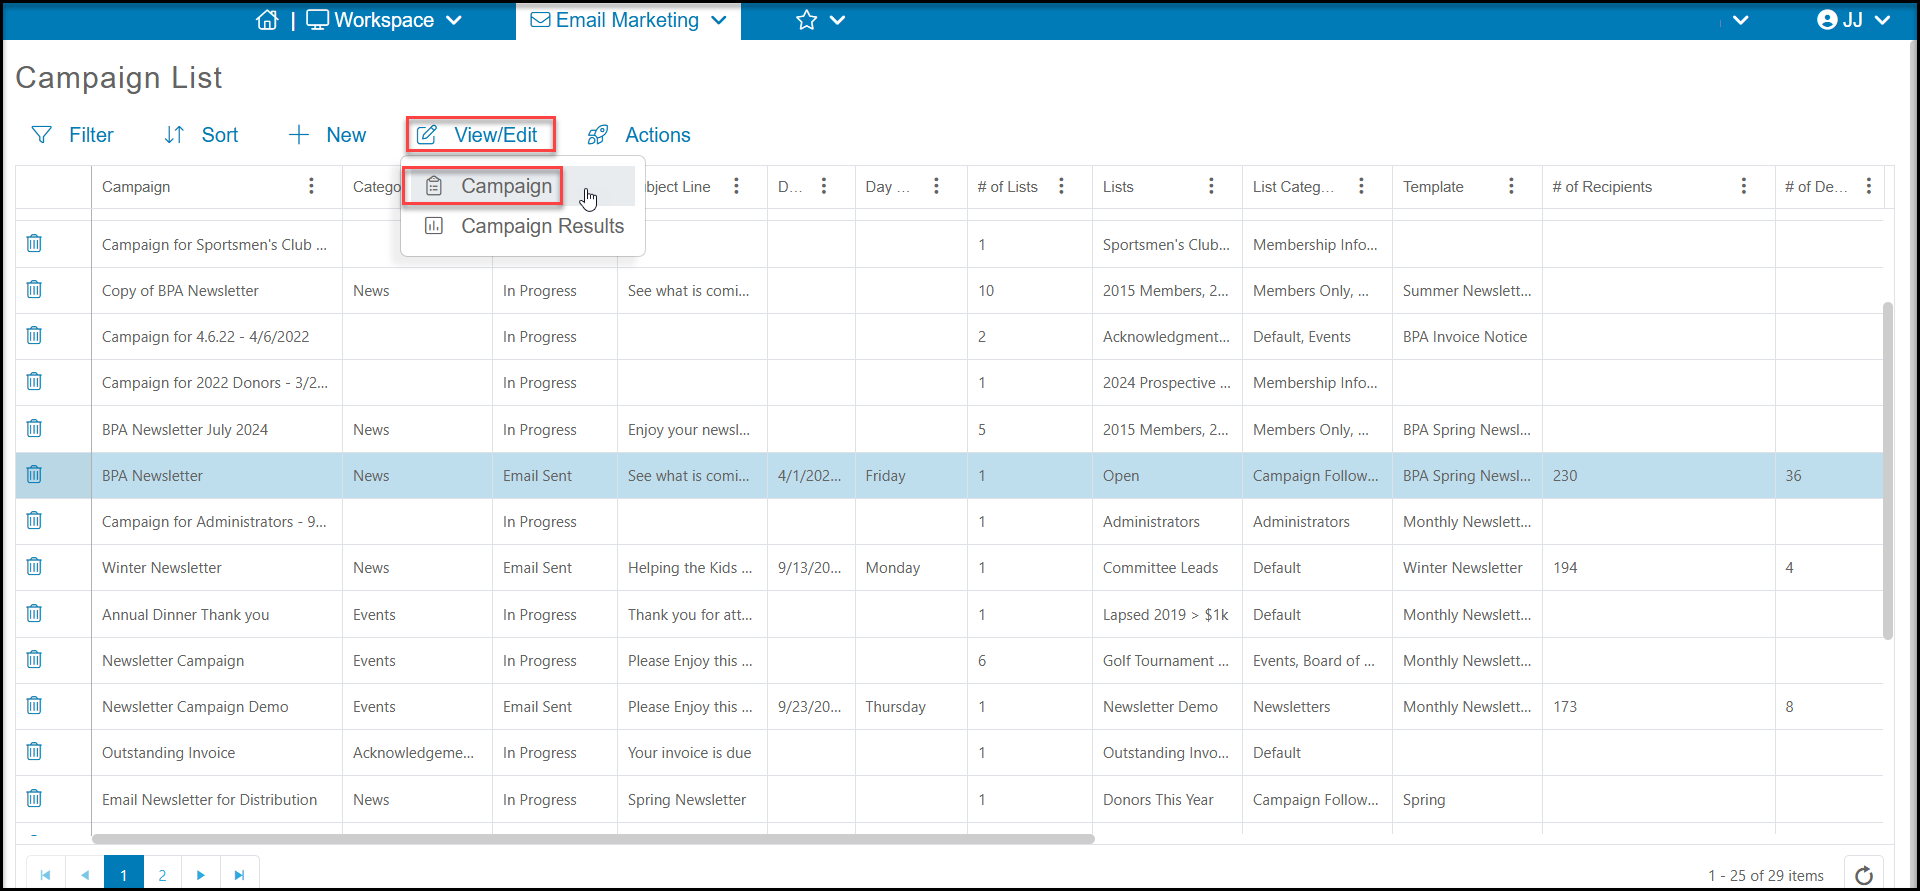Click trash icon for Outstanding Invoice campaign
This screenshot has width=1920, height=891.
click(x=34, y=751)
